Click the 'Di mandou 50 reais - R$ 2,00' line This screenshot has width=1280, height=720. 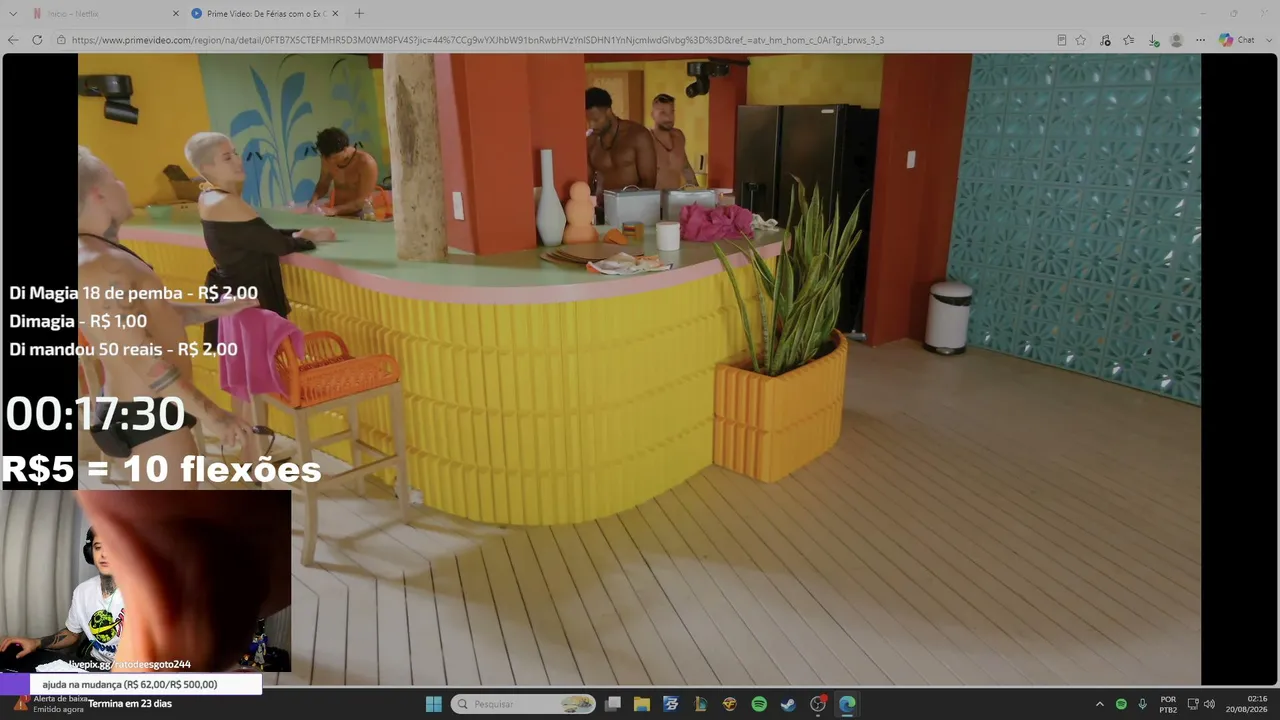point(123,349)
